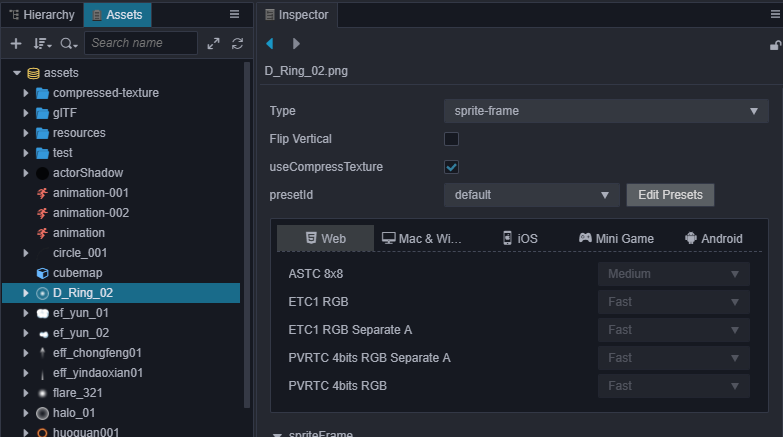Select the iOS platform tab
This screenshot has height=437, width=783.
pyautogui.click(x=520, y=238)
